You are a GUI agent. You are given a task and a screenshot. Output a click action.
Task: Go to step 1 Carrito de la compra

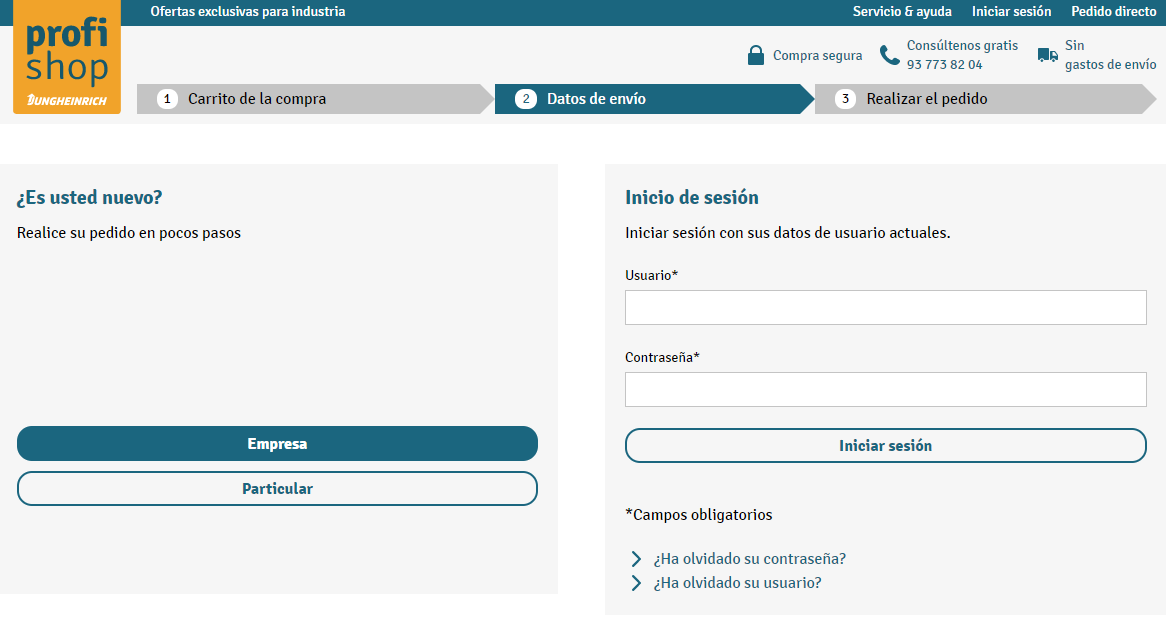(x=315, y=99)
